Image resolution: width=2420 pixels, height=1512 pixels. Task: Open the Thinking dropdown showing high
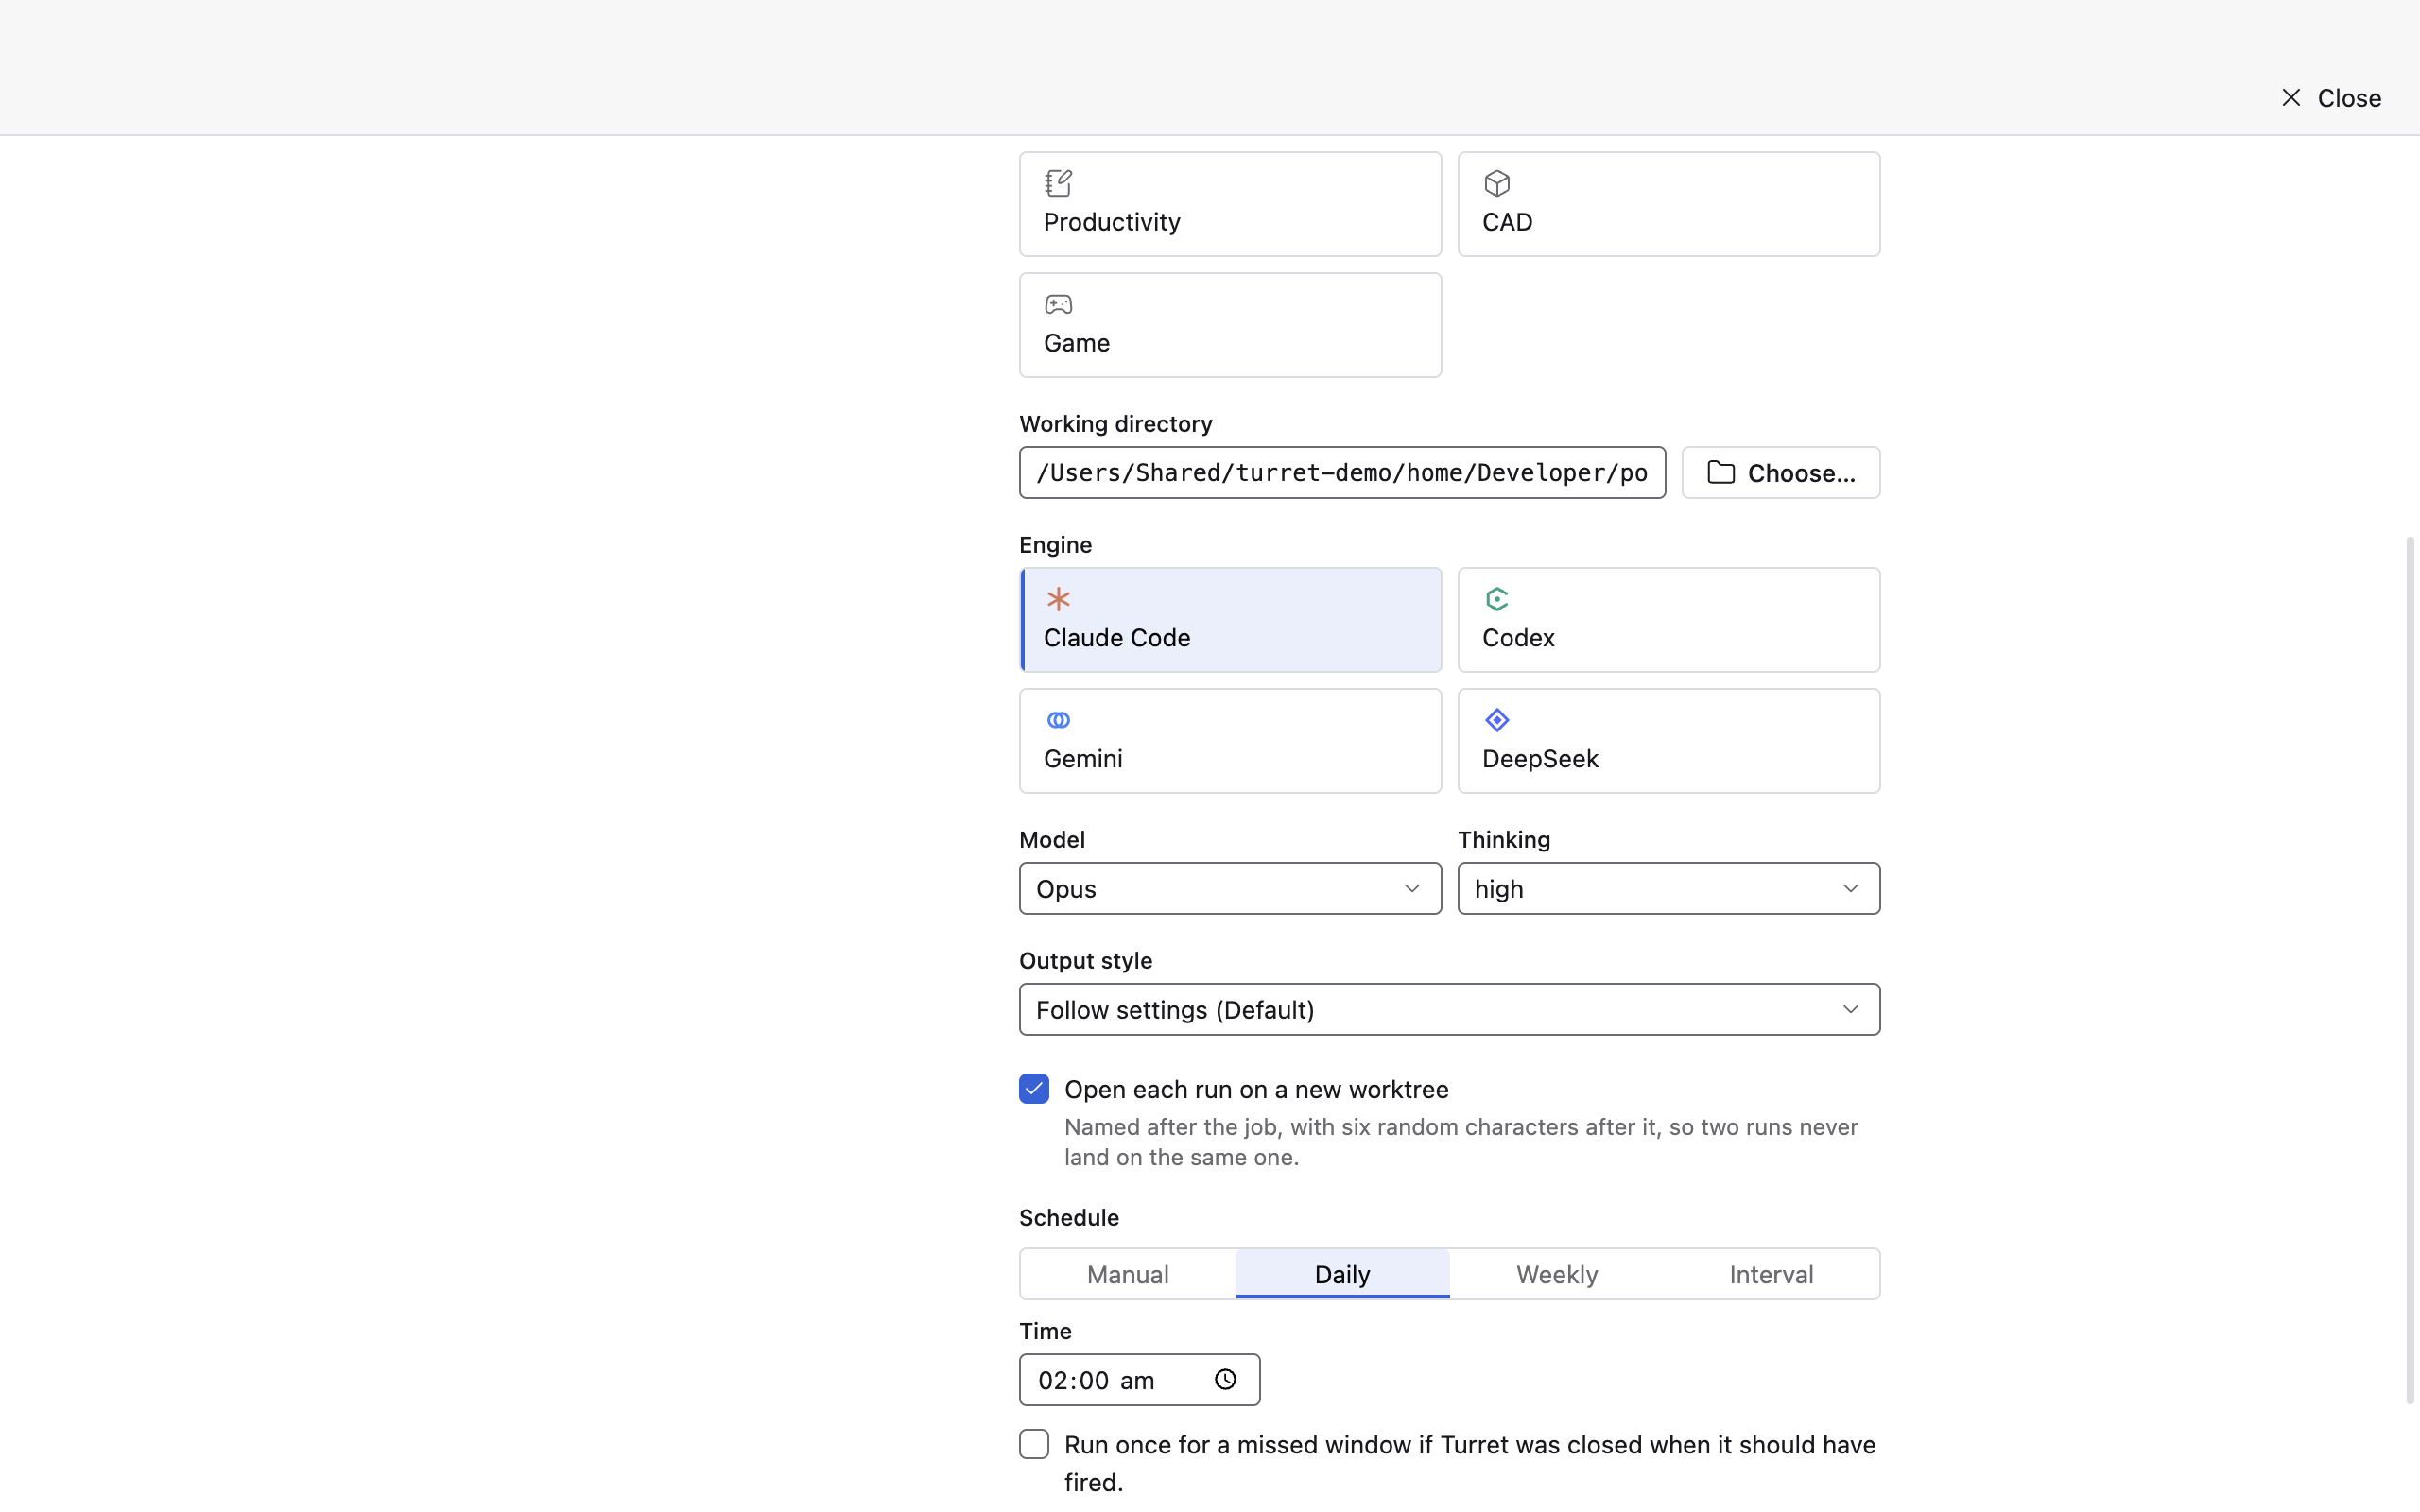click(x=1668, y=888)
